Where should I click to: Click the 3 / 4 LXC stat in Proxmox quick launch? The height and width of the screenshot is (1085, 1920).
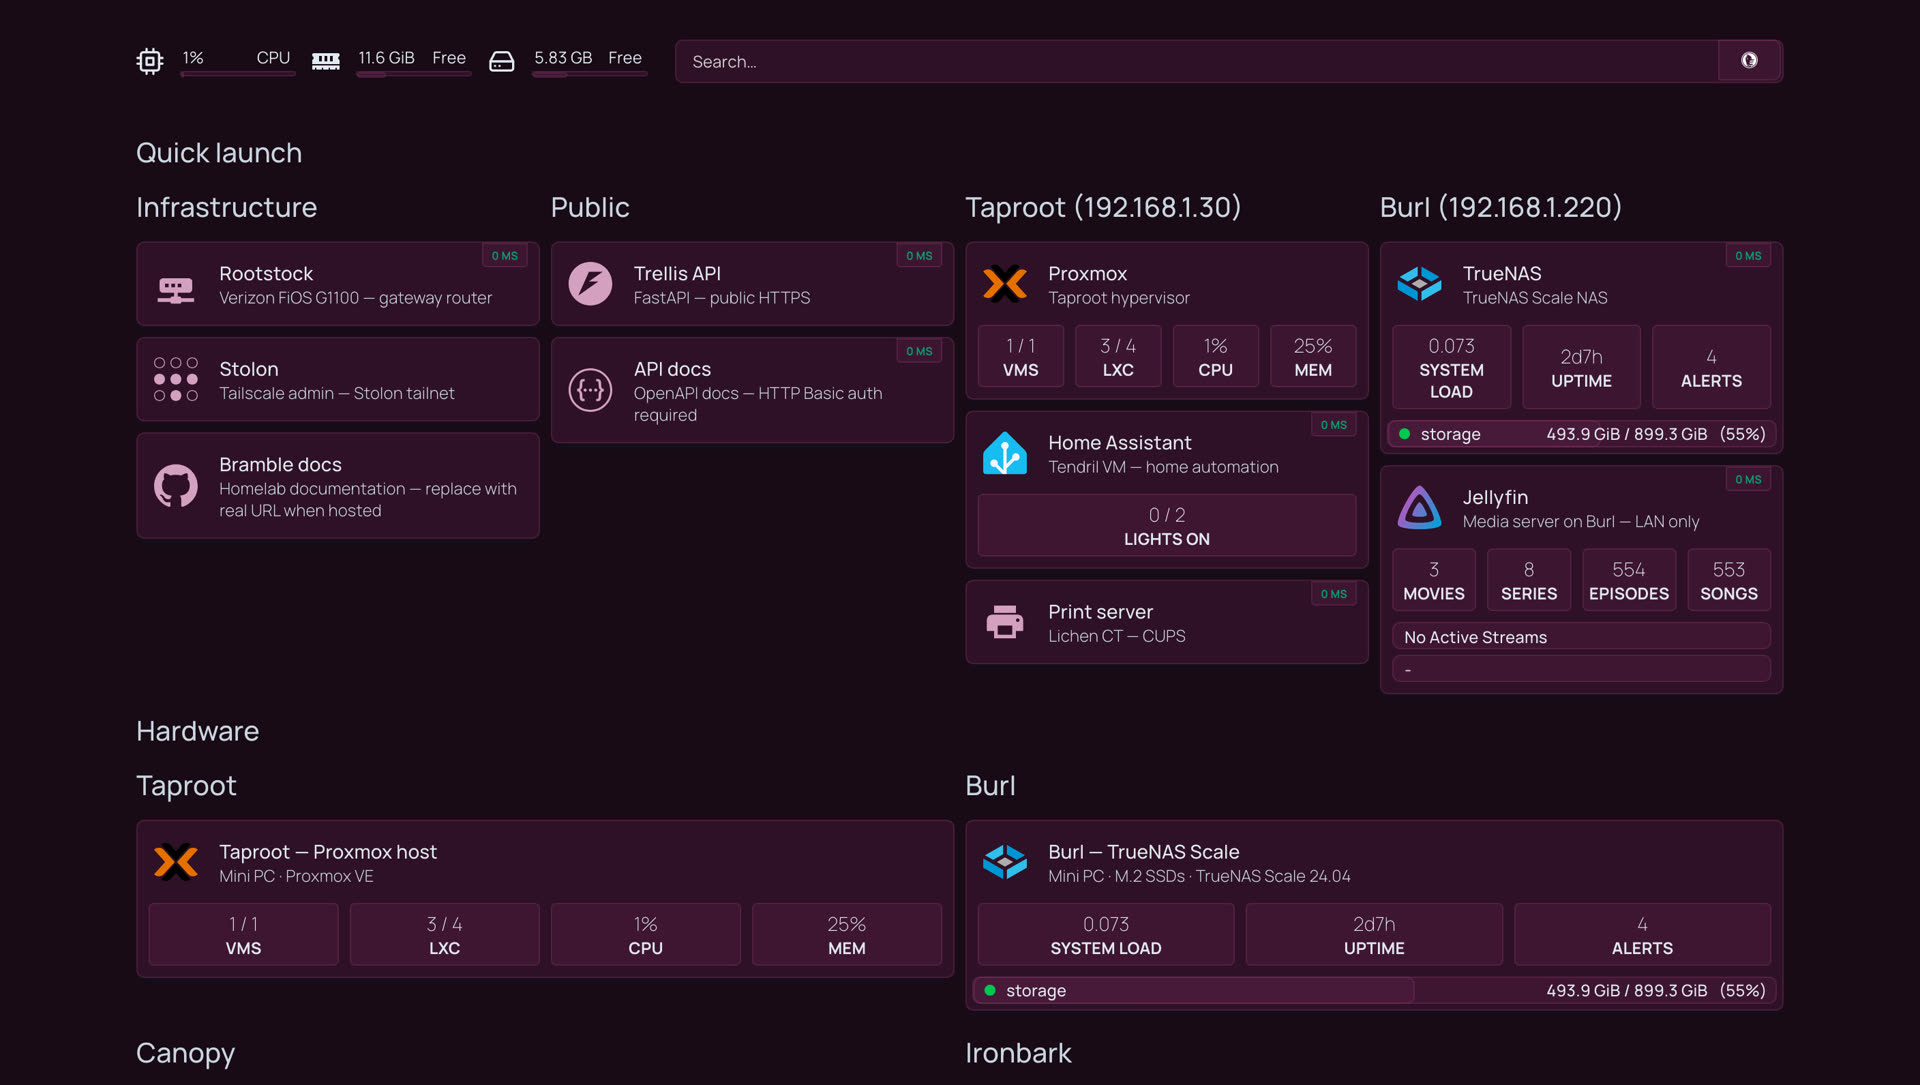(1118, 357)
